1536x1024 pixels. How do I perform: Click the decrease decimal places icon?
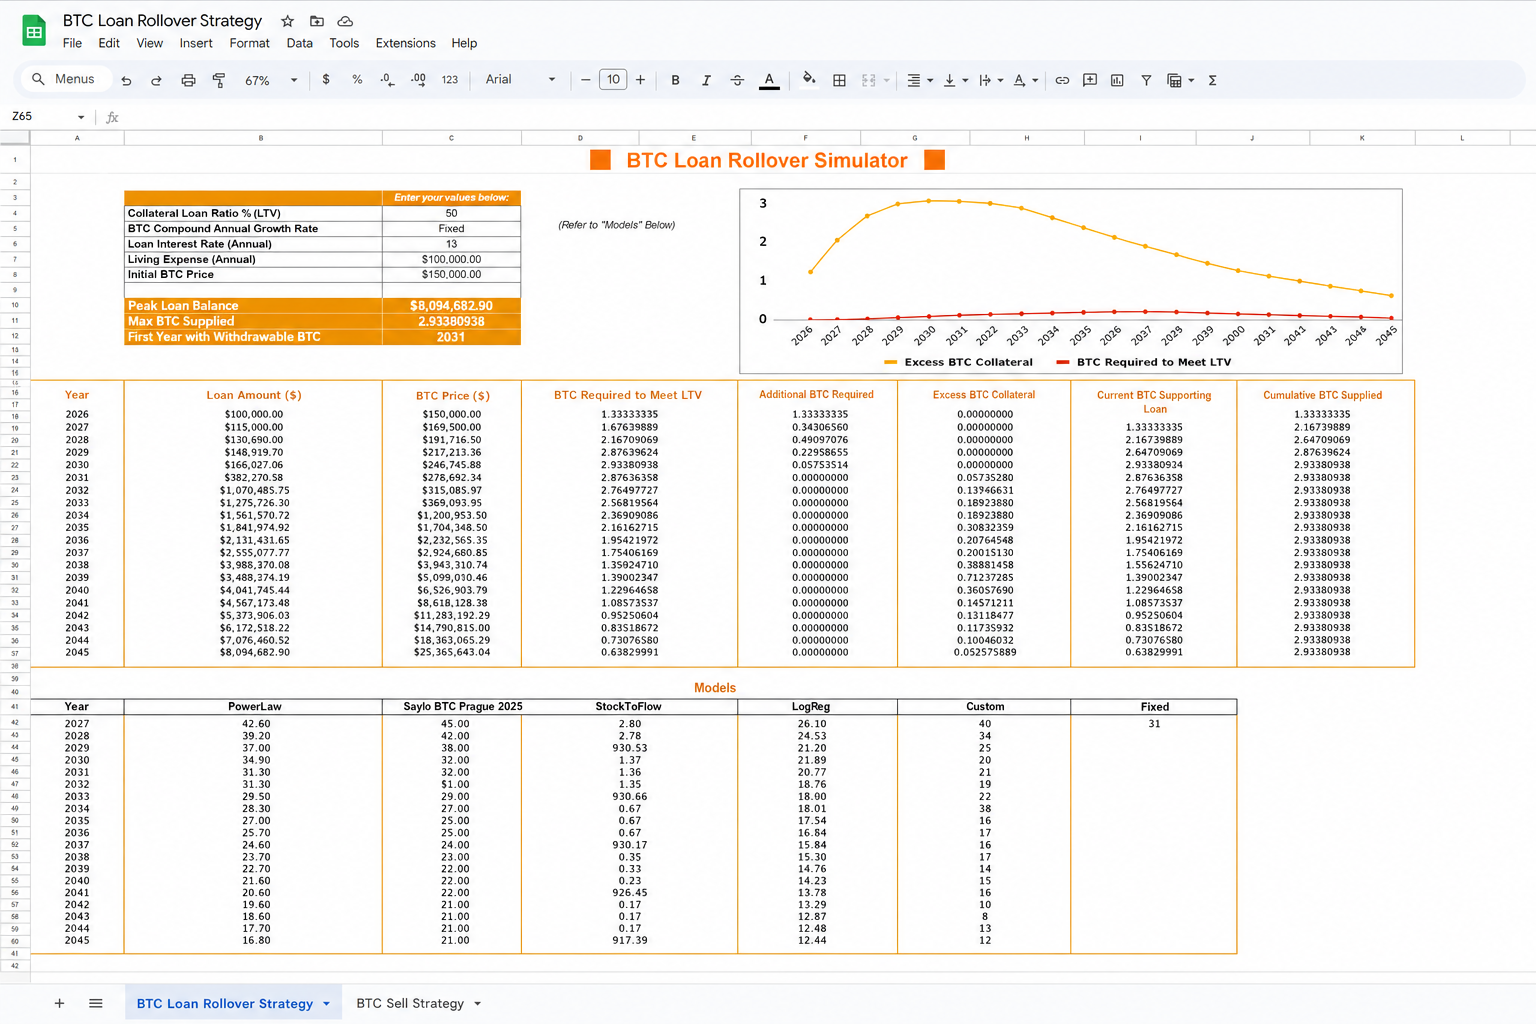pos(387,80)
